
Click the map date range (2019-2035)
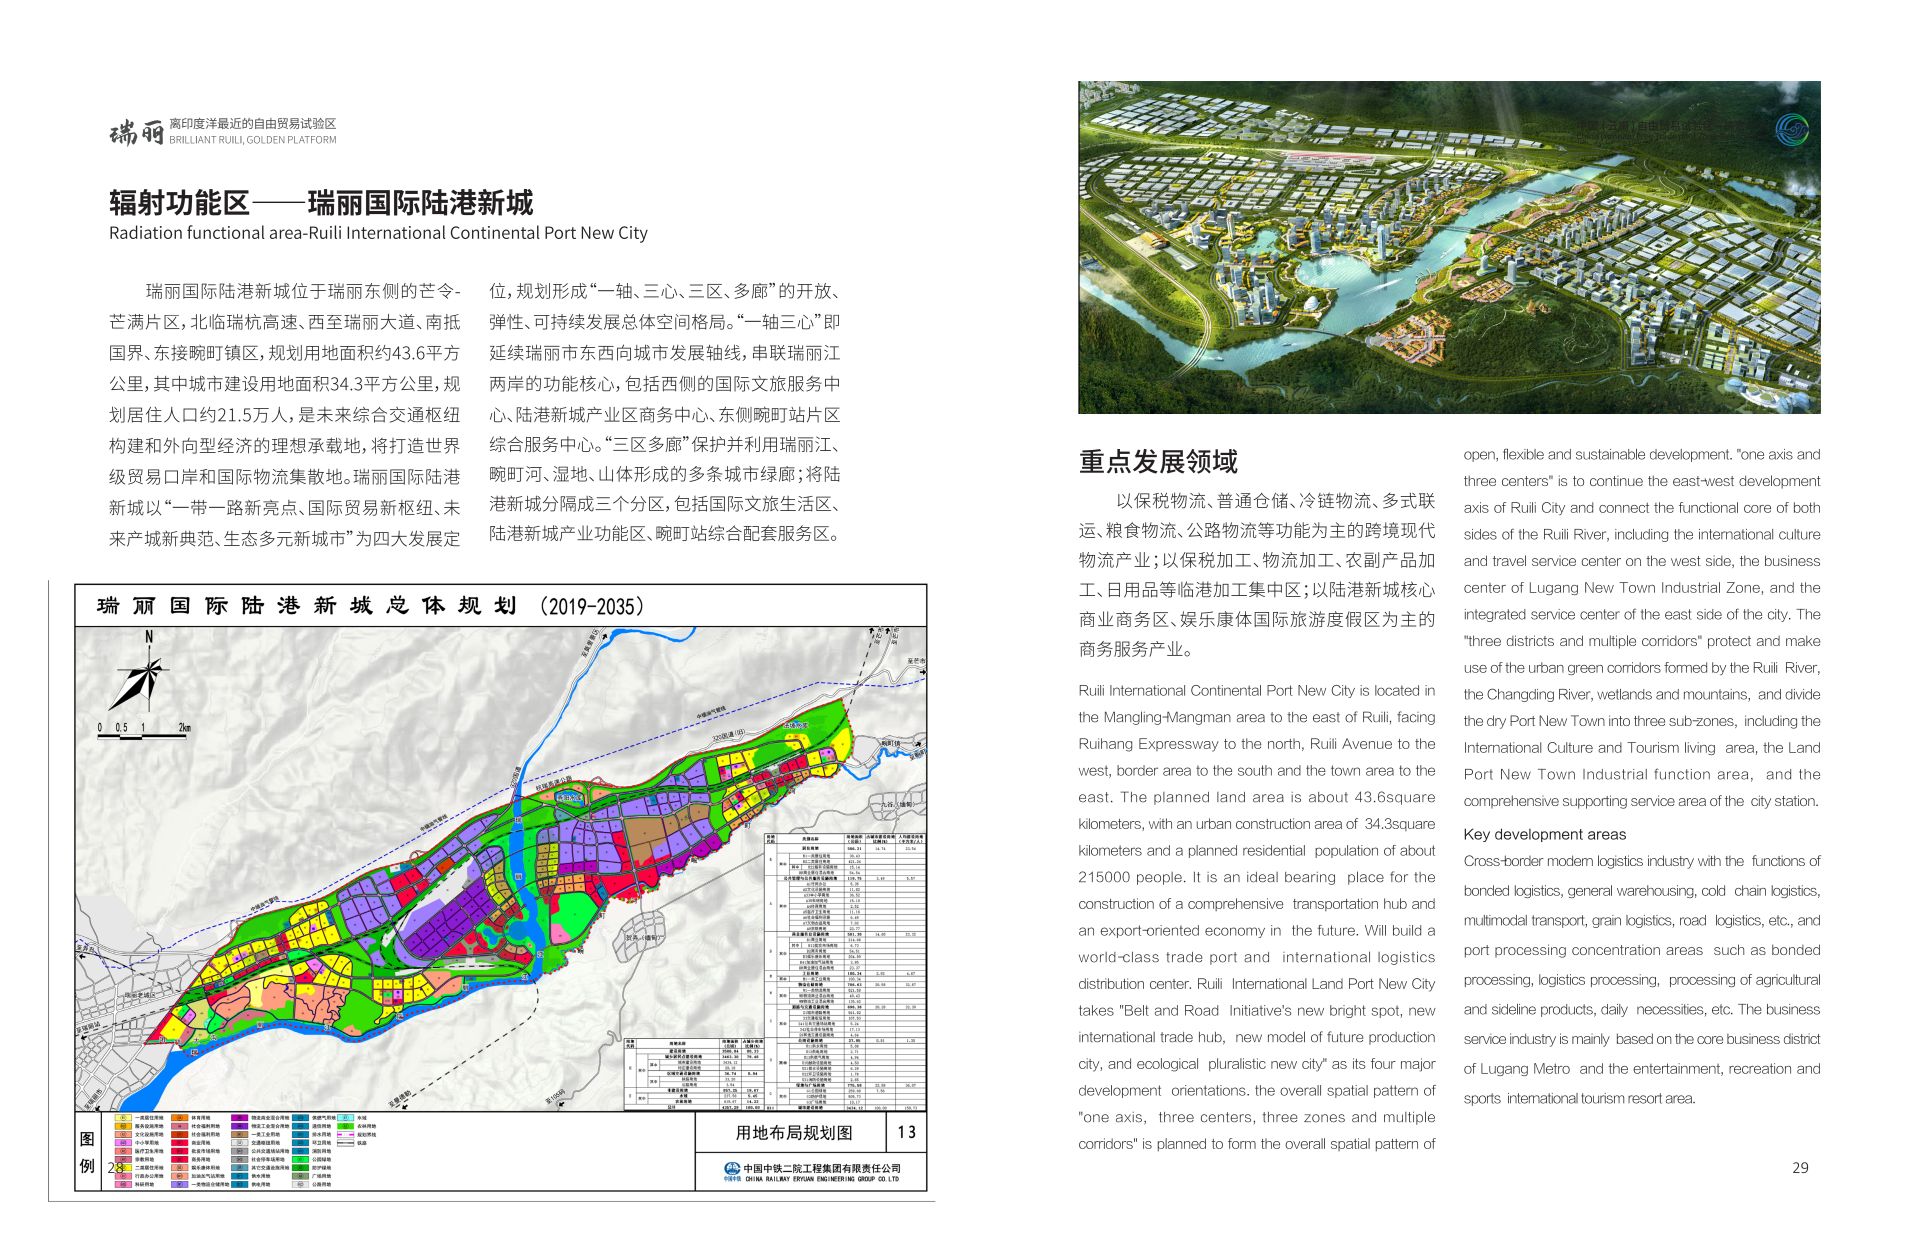(592, 607)
